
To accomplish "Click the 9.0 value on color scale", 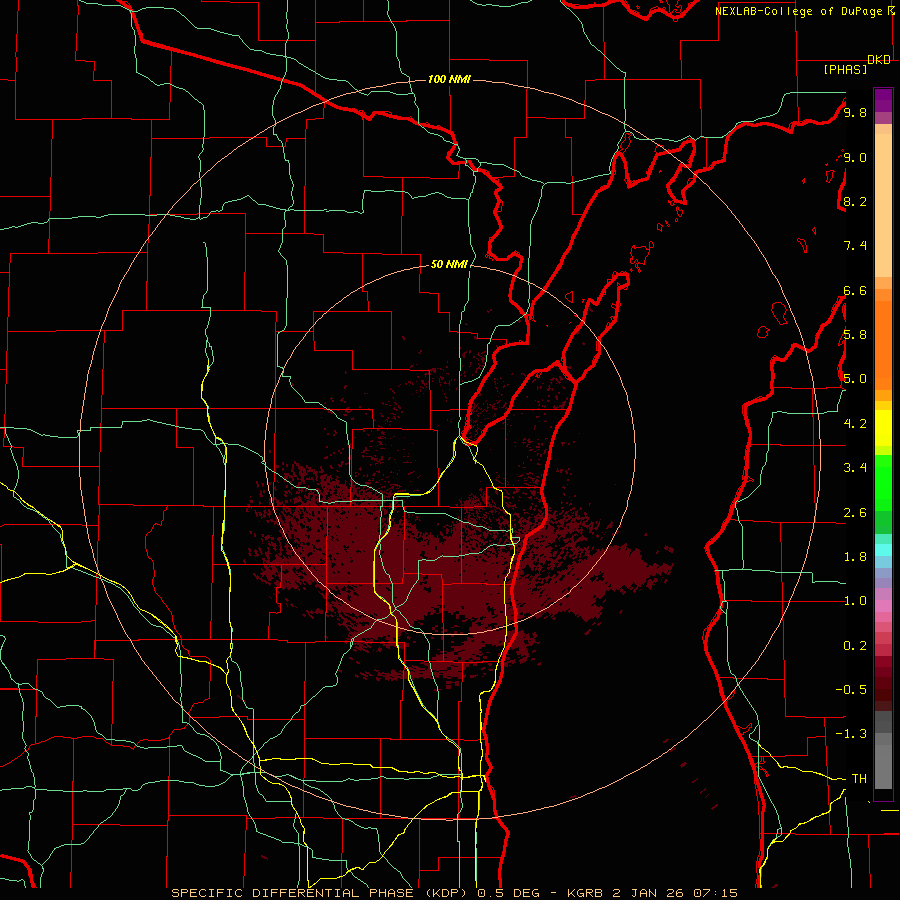I will pos(855,157).
